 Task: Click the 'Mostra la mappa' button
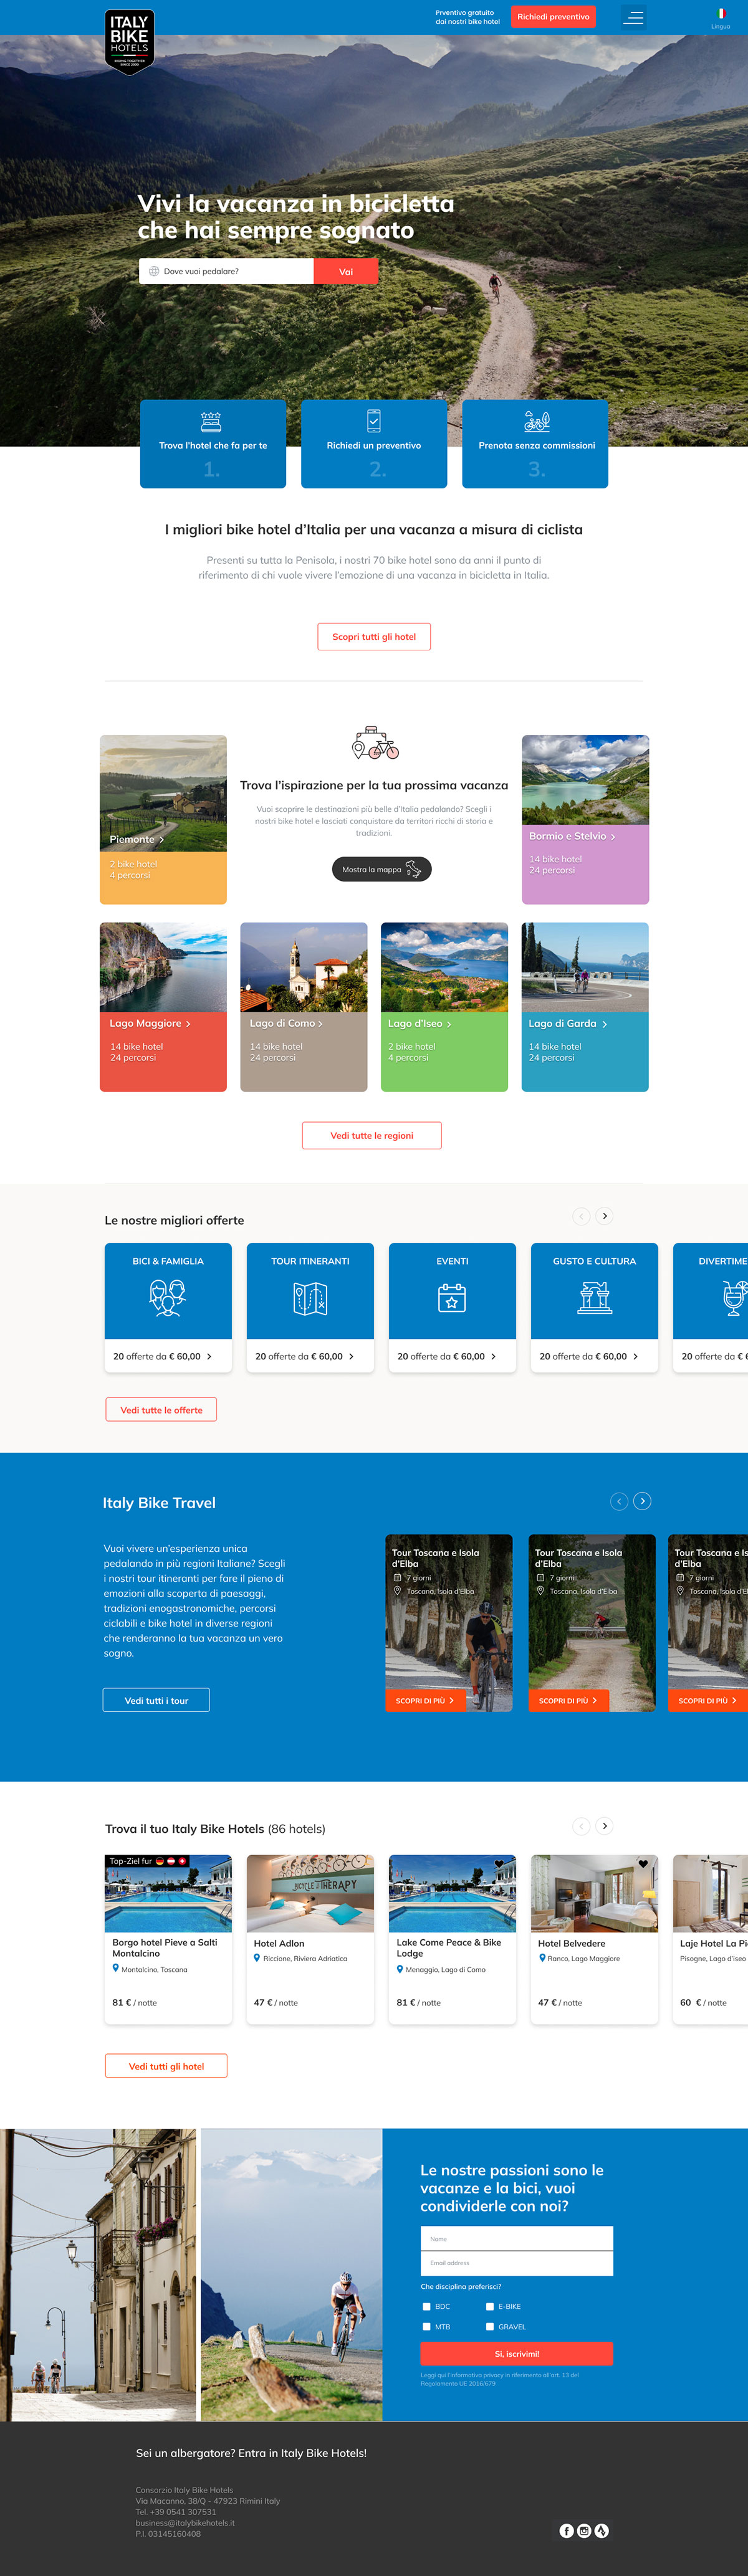click(x=382, y=869)
